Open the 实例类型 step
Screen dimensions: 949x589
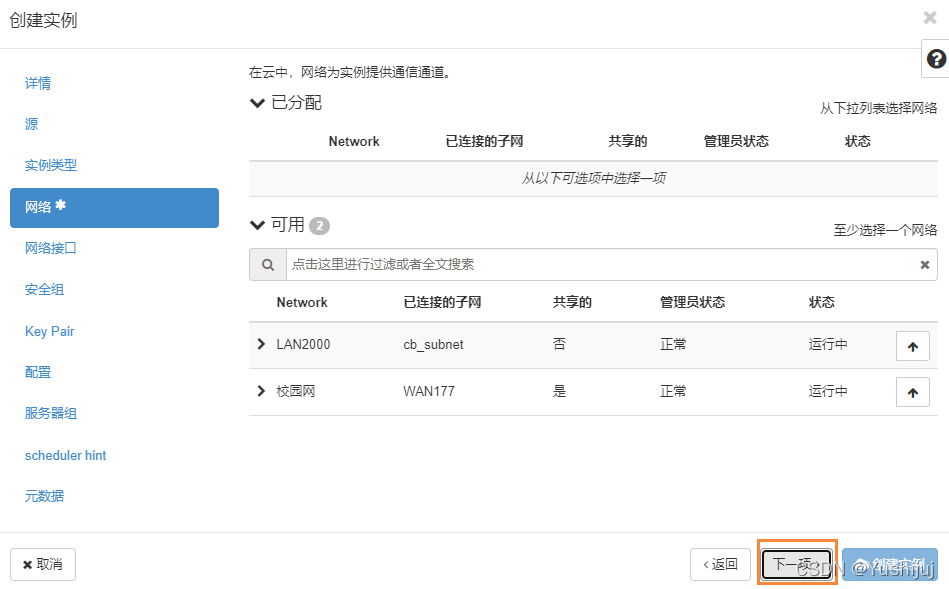(x=51, y=165)
